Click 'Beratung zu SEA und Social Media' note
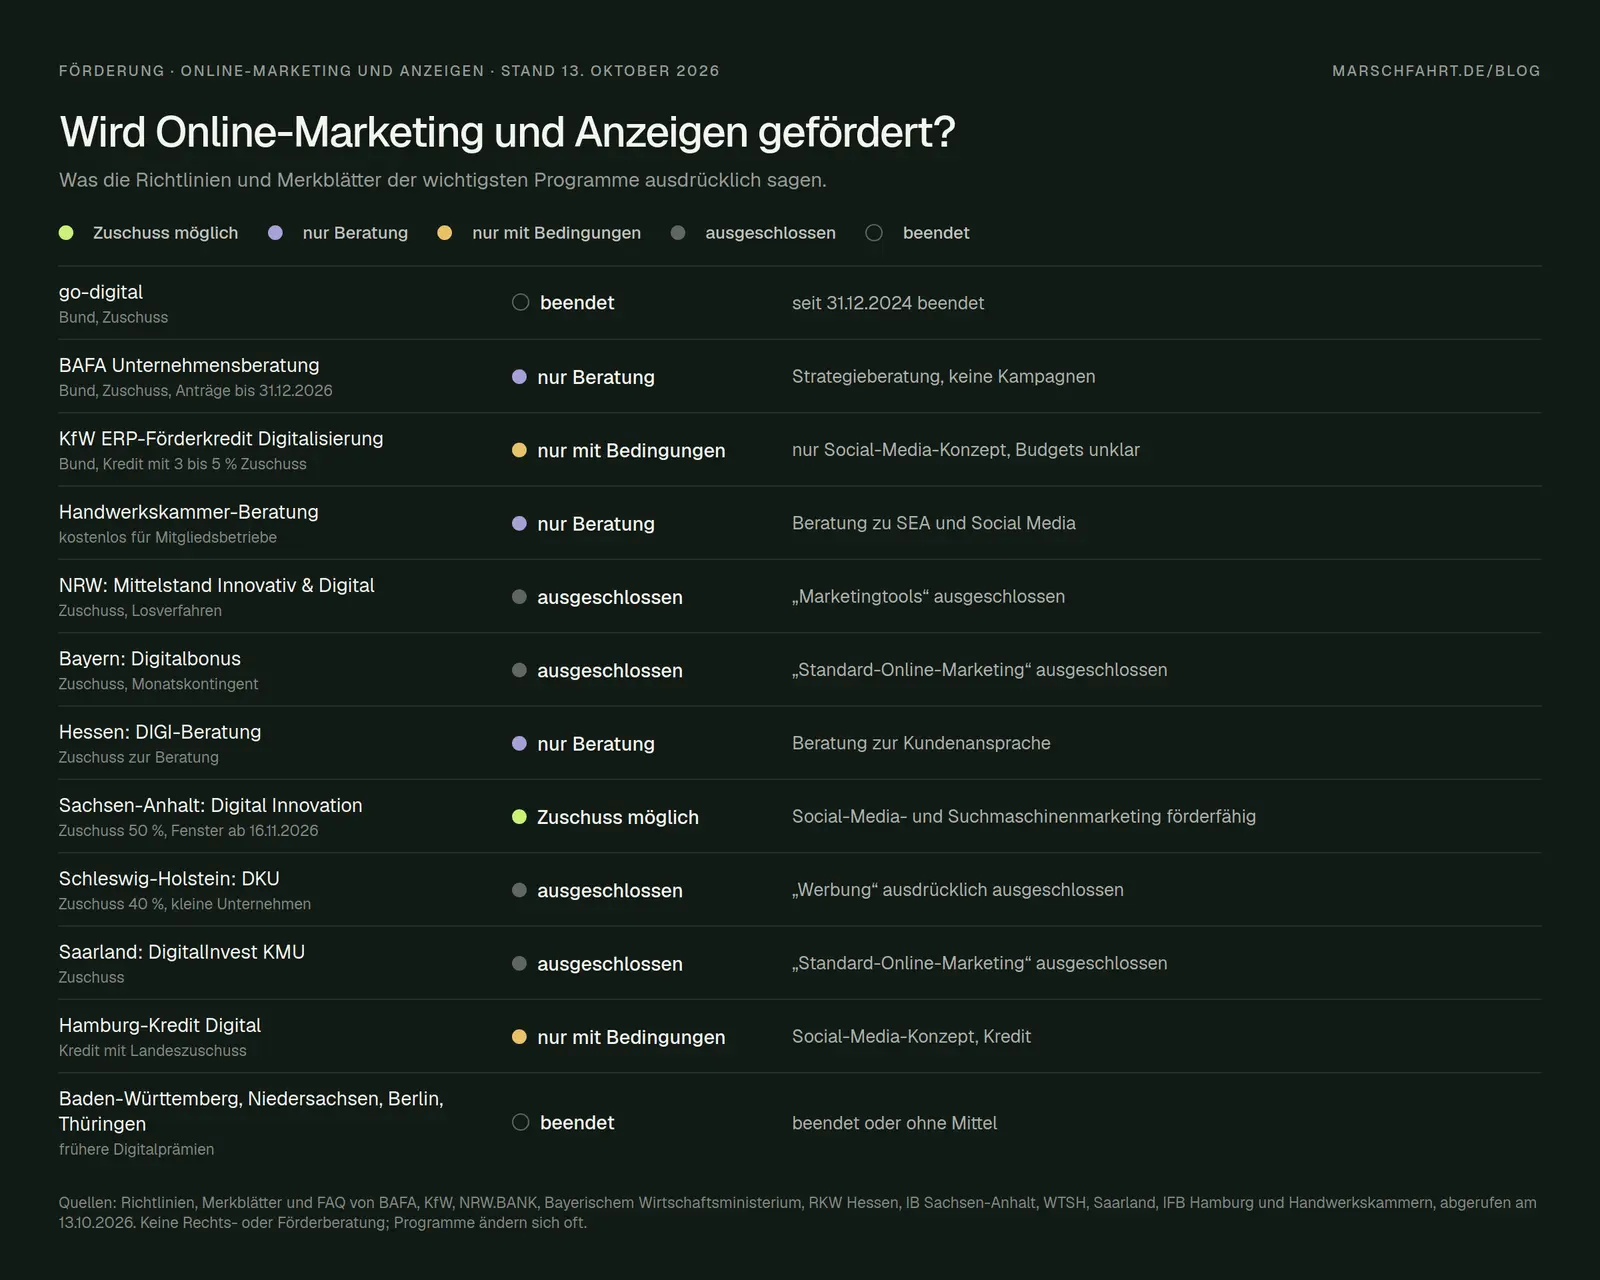The height and width of the screenshot is (1280, 1600). click(x=934, y=523)
